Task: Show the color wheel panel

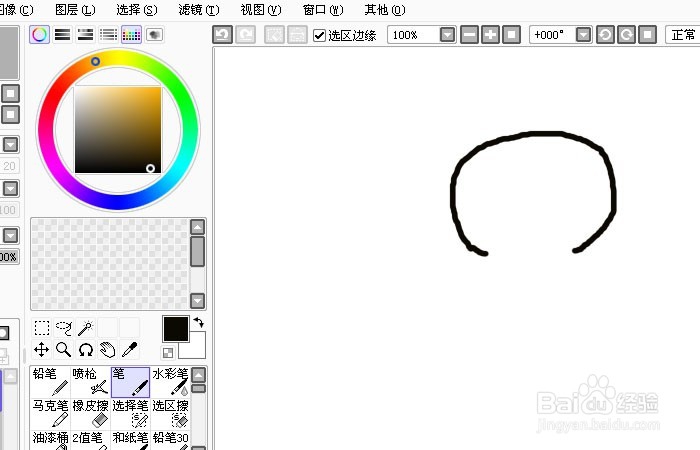Action: pyautogui.click(x=39, y=34)
